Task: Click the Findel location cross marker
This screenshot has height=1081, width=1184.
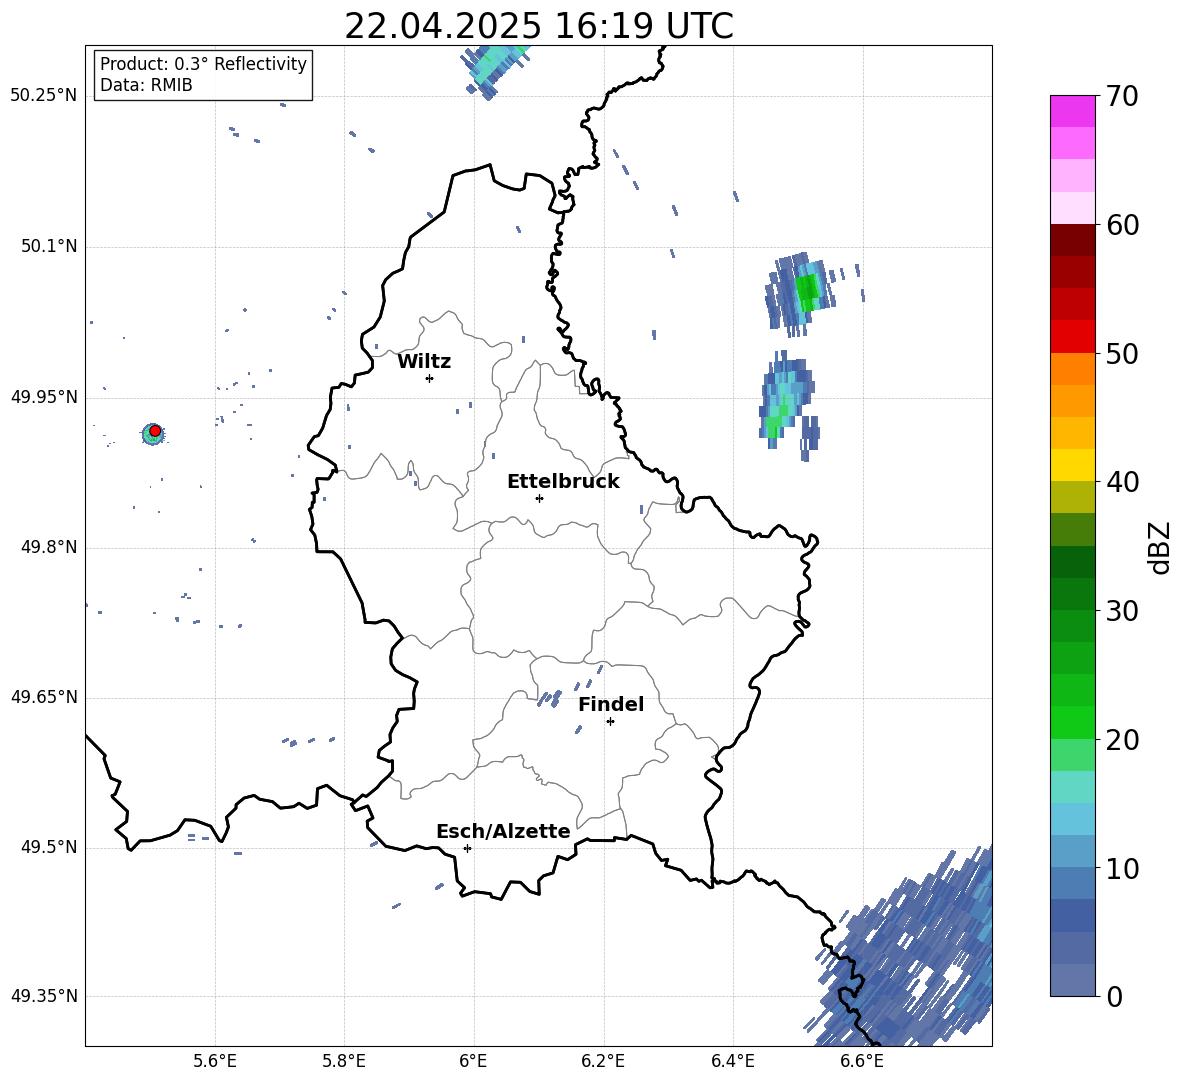Action: pos(610,722)
